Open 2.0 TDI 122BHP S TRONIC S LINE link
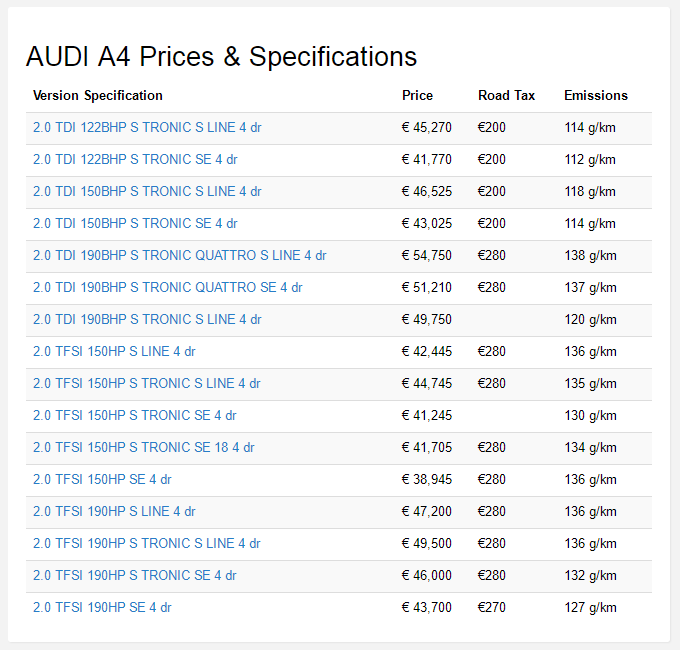Image resolution: width=680 pixels, height=650 pixels. tap(147, 128)
